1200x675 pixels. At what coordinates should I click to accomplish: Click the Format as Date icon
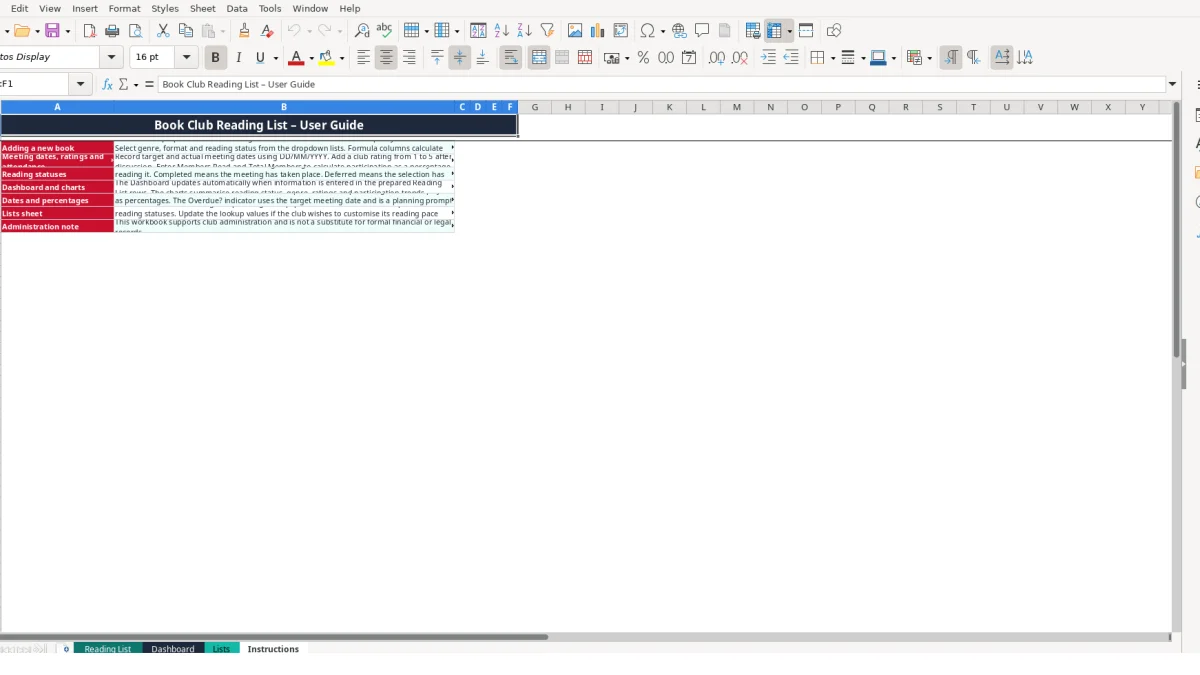[x=689, y=58]
